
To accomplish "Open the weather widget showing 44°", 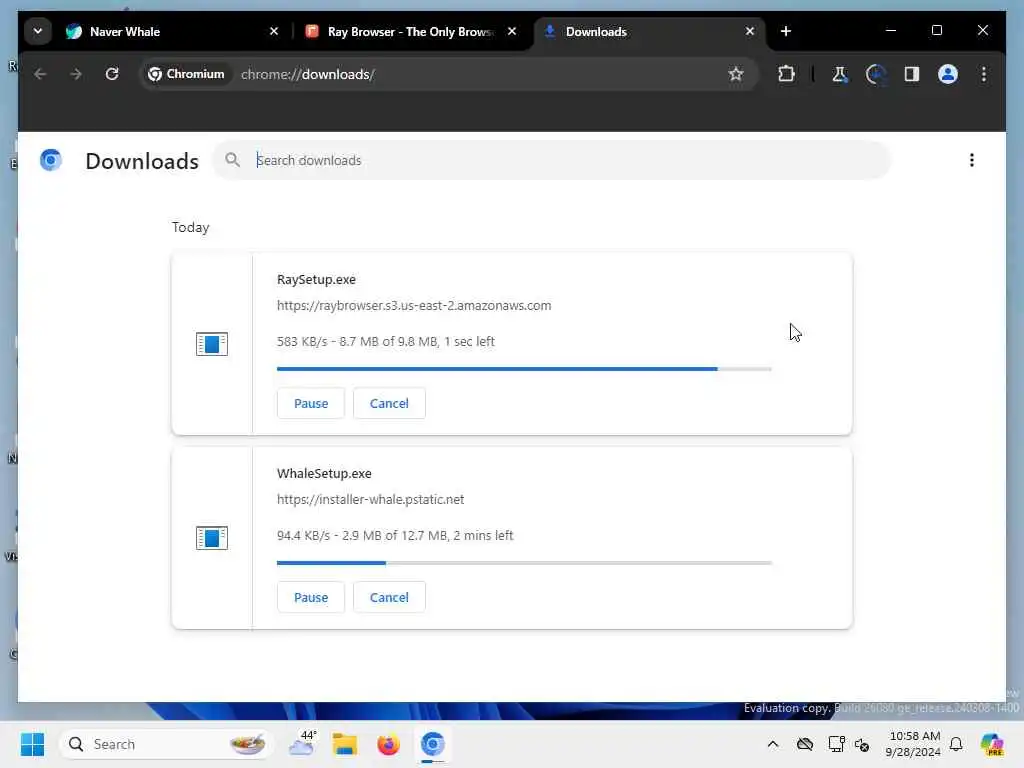I will [x=302, y=744].
